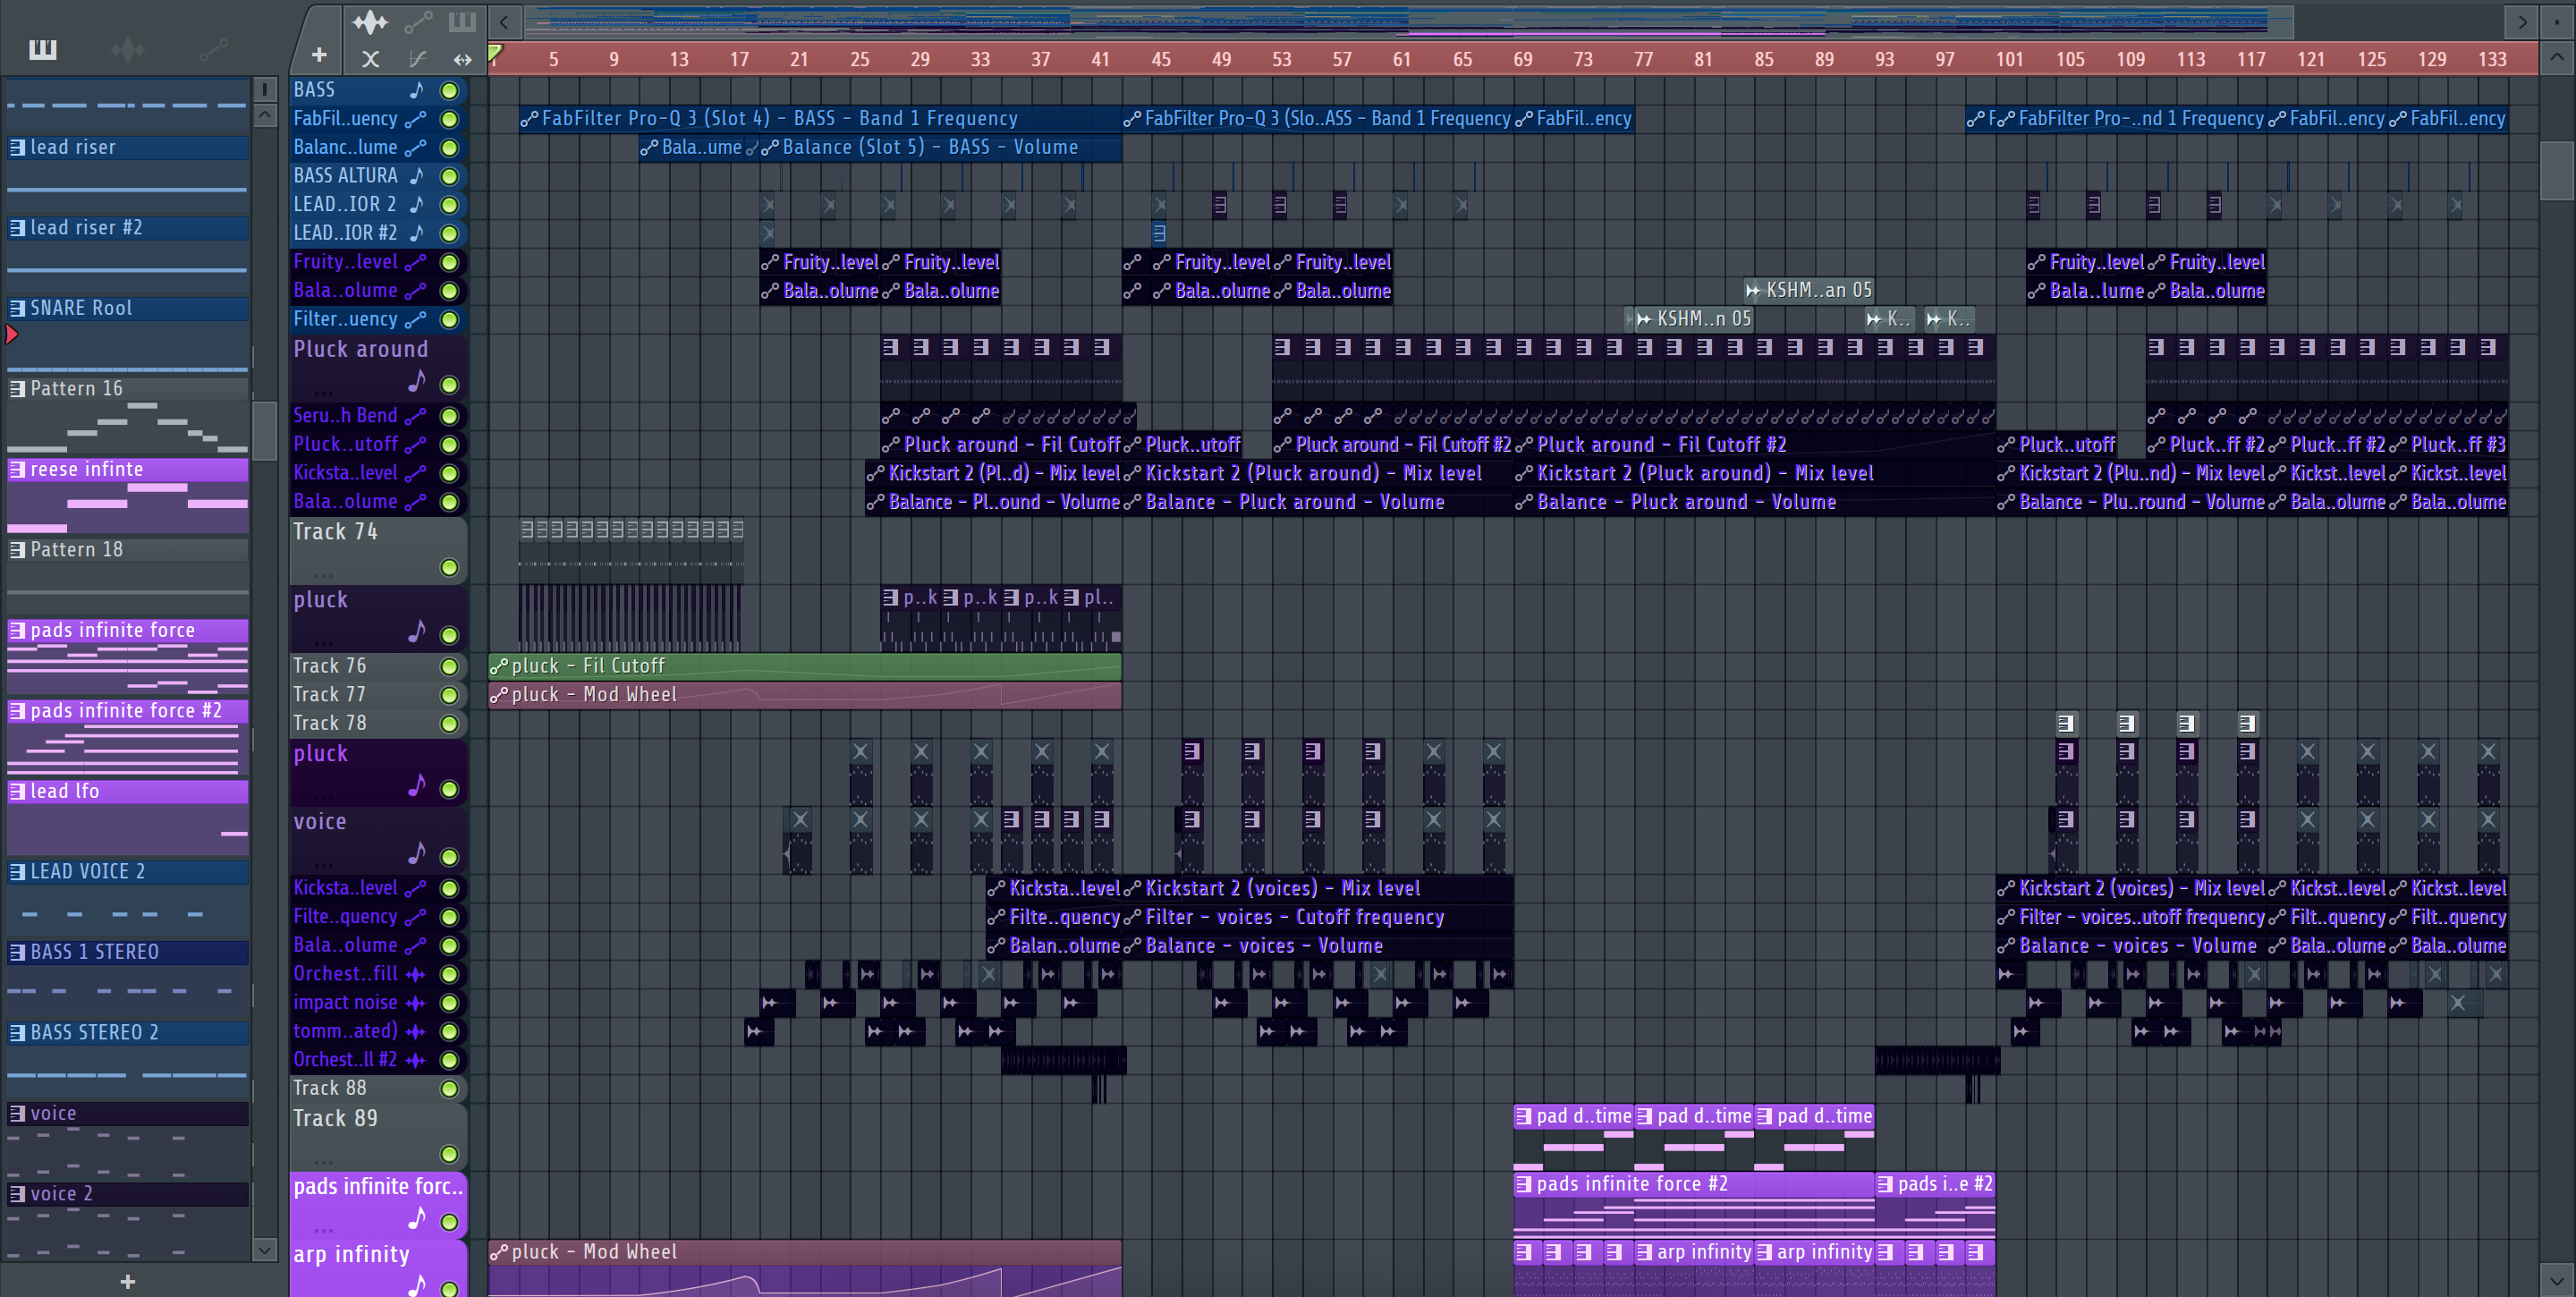Click the playlist overview scrollbar at top
2576x1297 pixels.
pyautogui.click(x=1409, y=21)
